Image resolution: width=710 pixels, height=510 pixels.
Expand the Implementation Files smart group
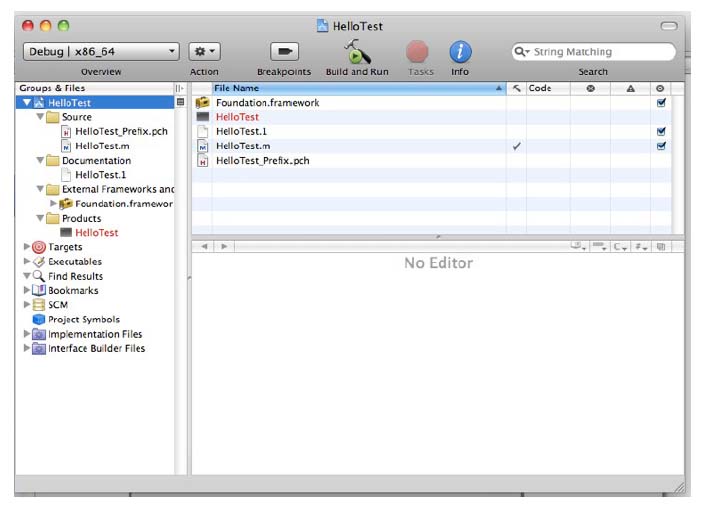point(27,333)
